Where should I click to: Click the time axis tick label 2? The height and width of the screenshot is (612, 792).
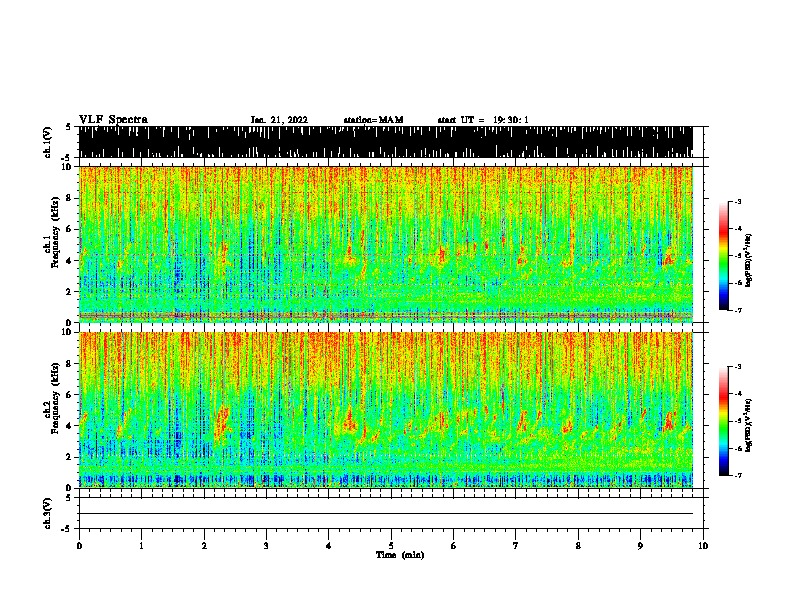(x=204, y=546)
